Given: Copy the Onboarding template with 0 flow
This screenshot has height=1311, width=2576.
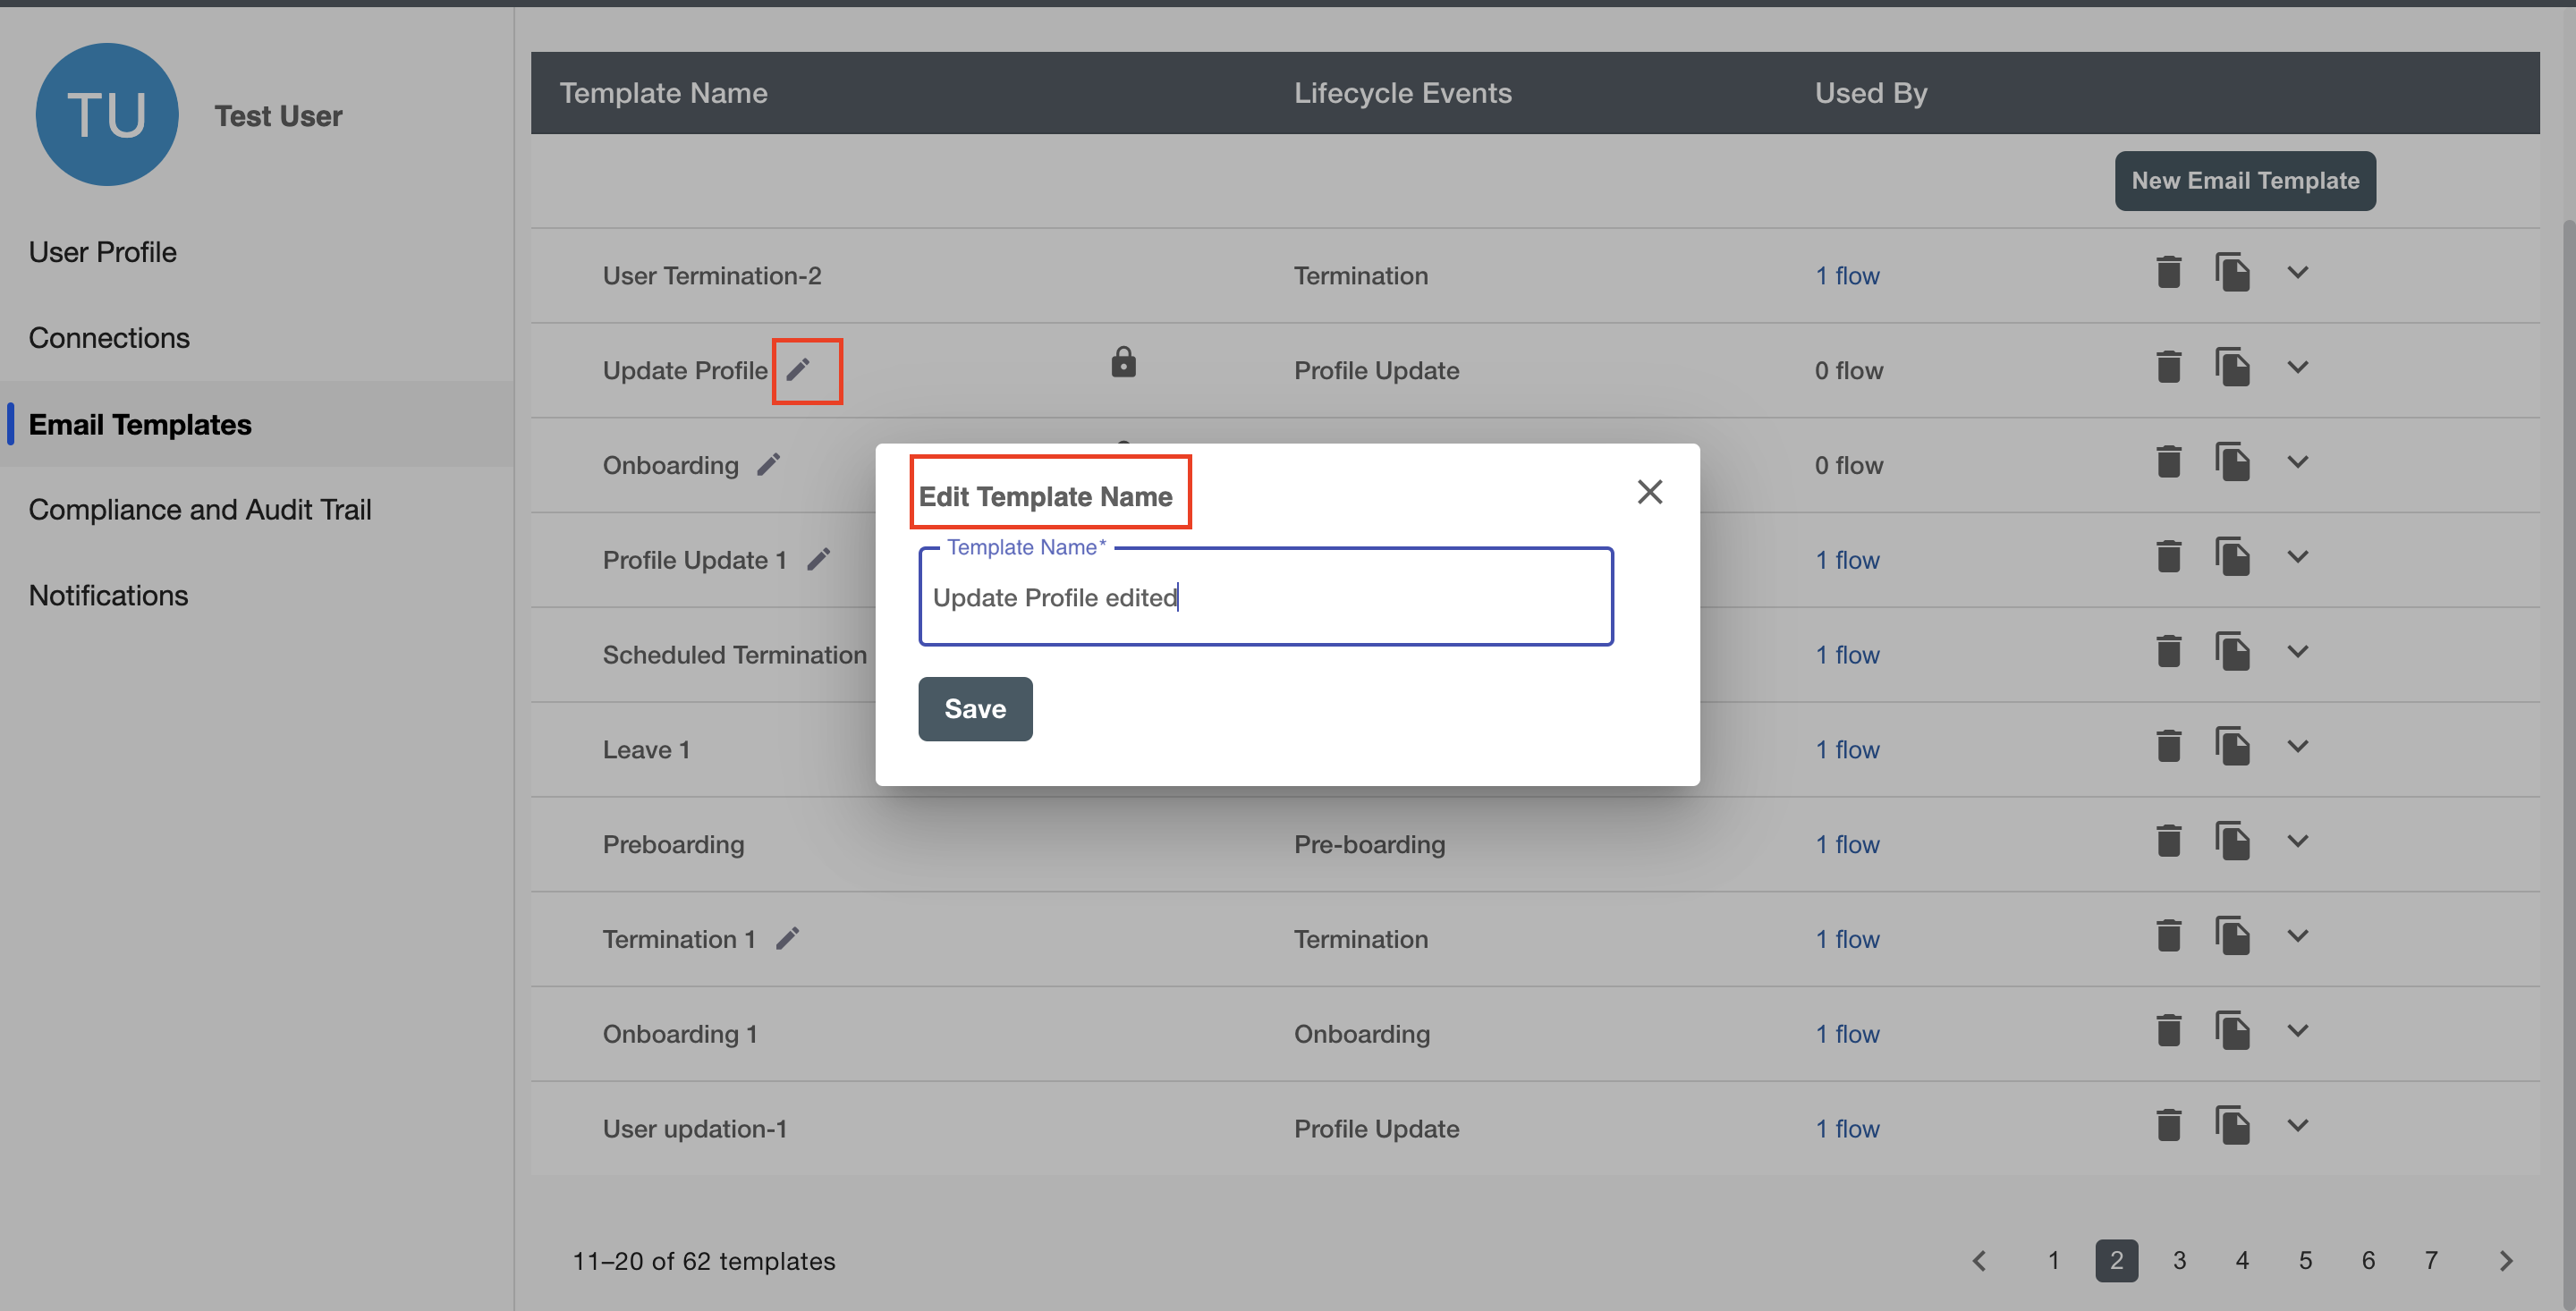Looking at the screenshot, I should tap(2232, 462).
